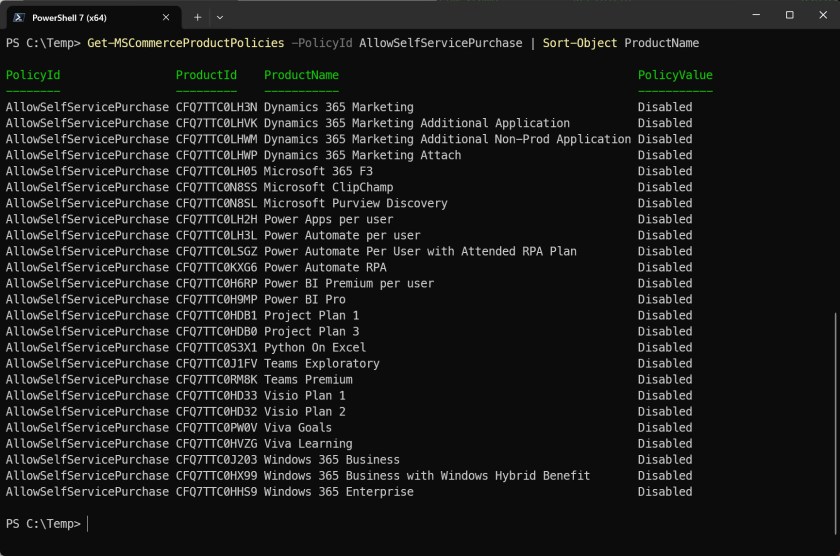Maximize the terminal window
Screen dimensions: 840x556
[790, 15]
